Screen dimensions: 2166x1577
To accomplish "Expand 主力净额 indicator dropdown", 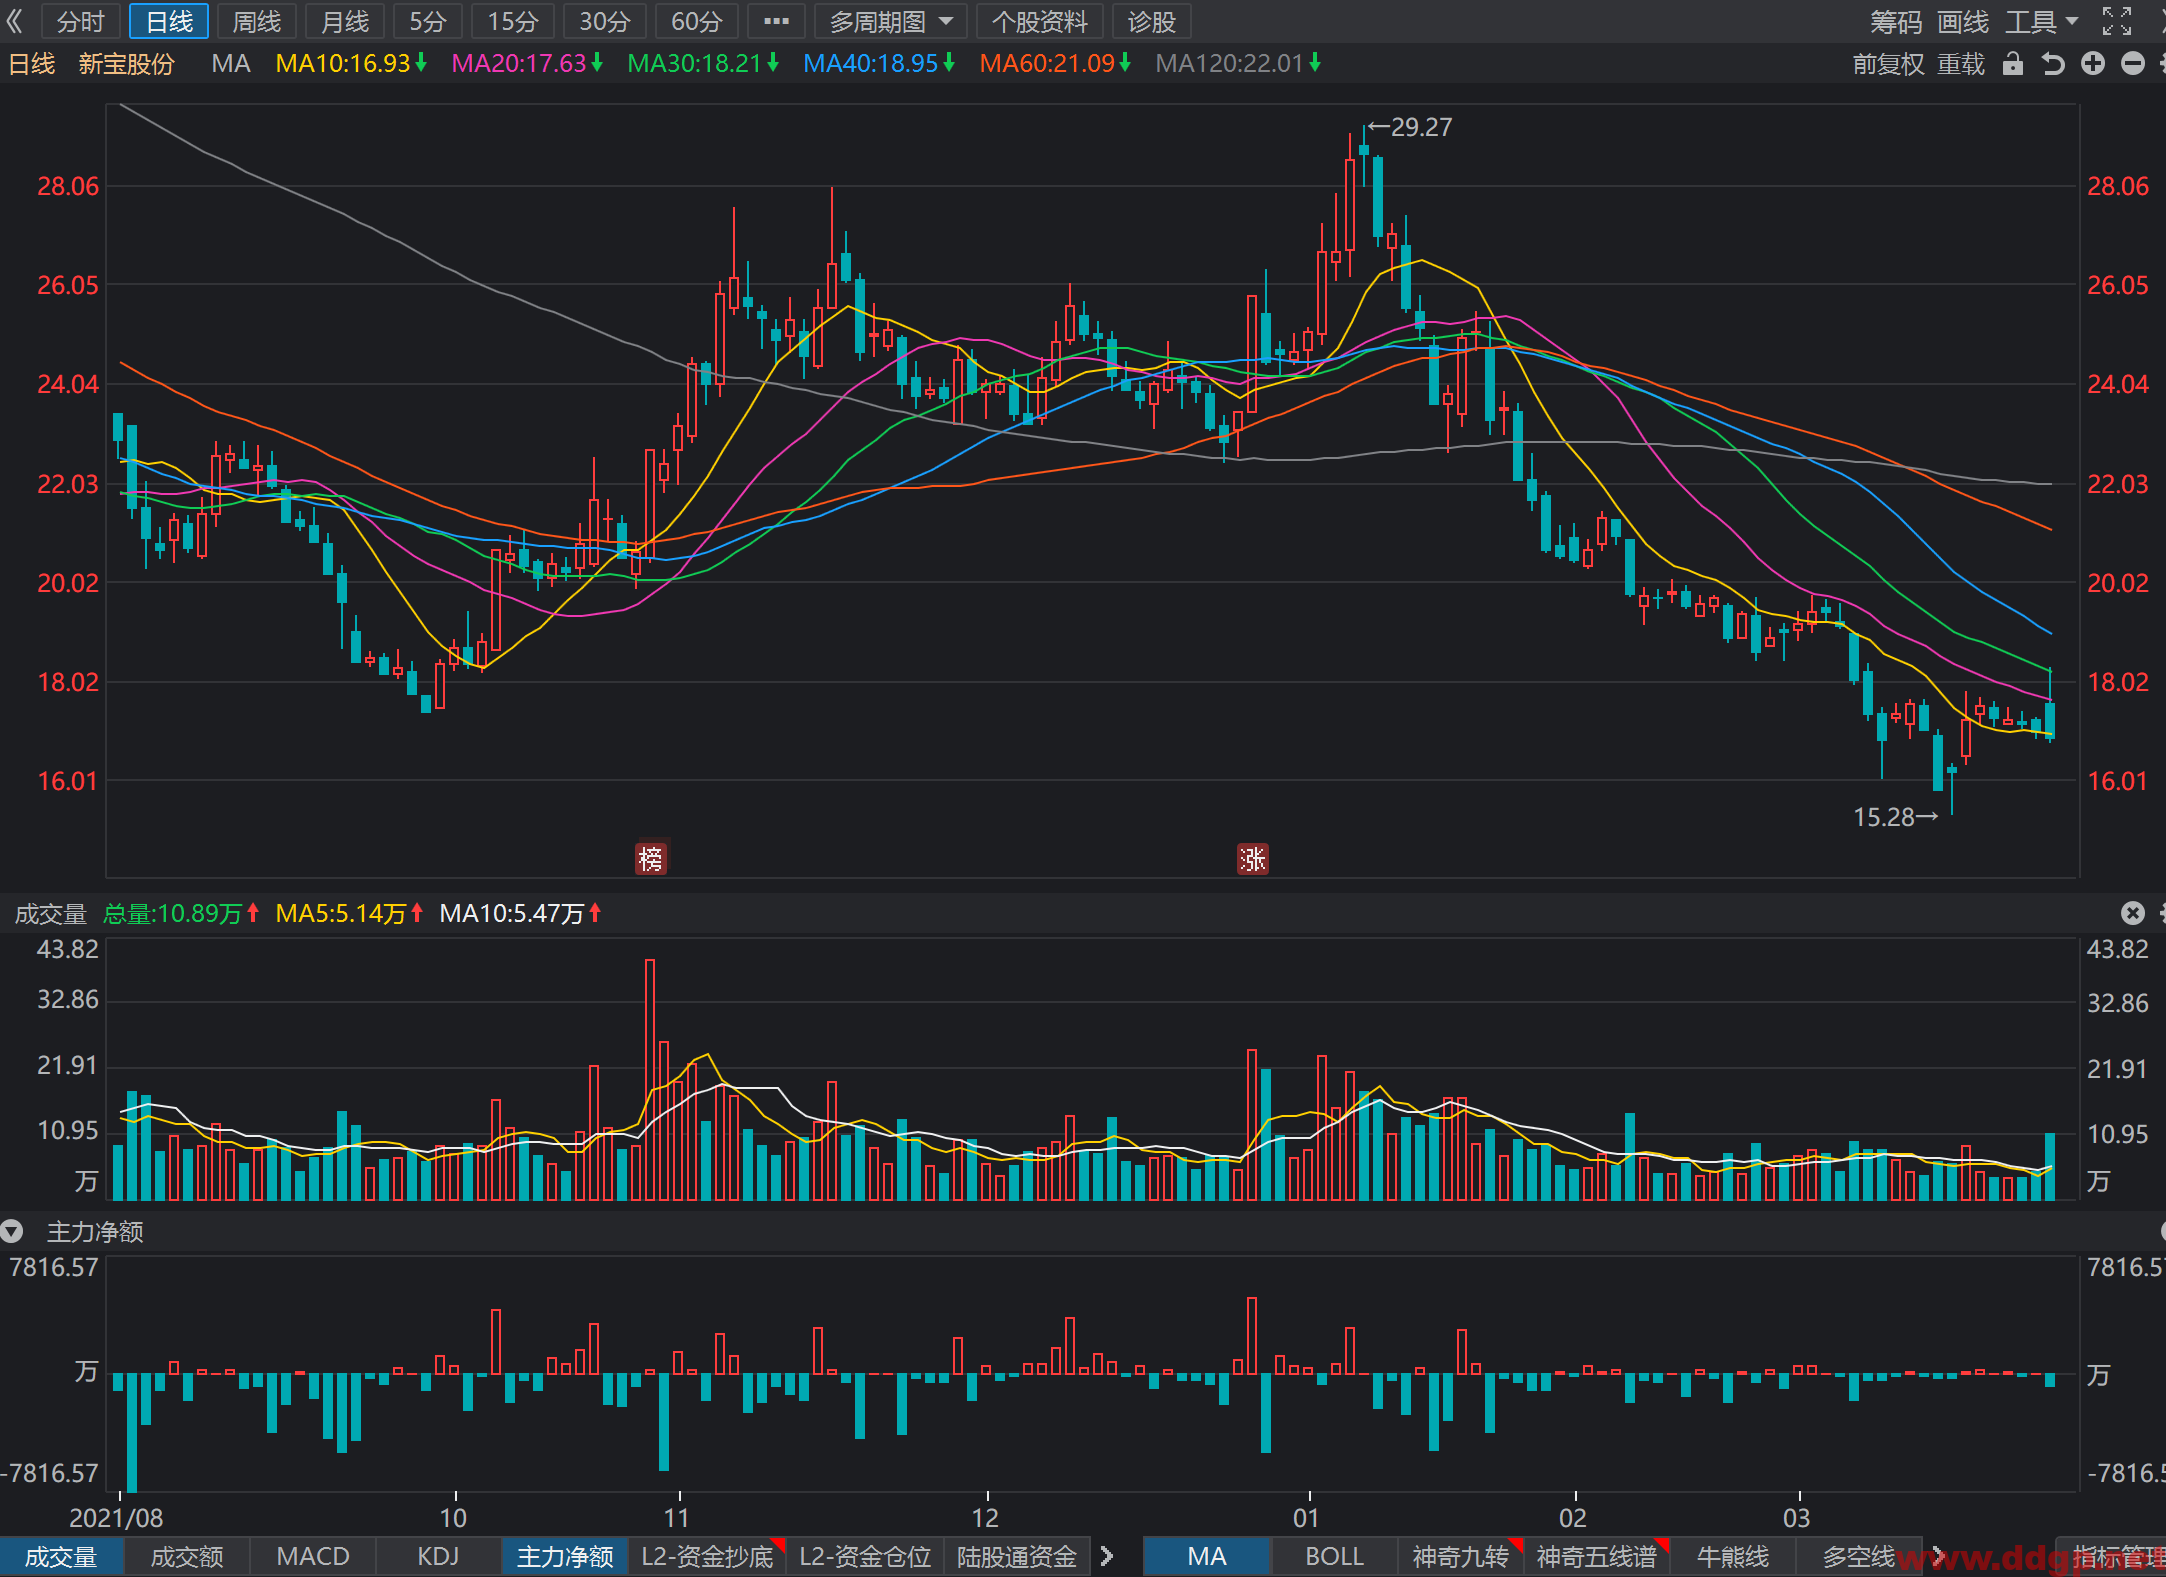I will pyautogui.click(x=11, y=1231).
